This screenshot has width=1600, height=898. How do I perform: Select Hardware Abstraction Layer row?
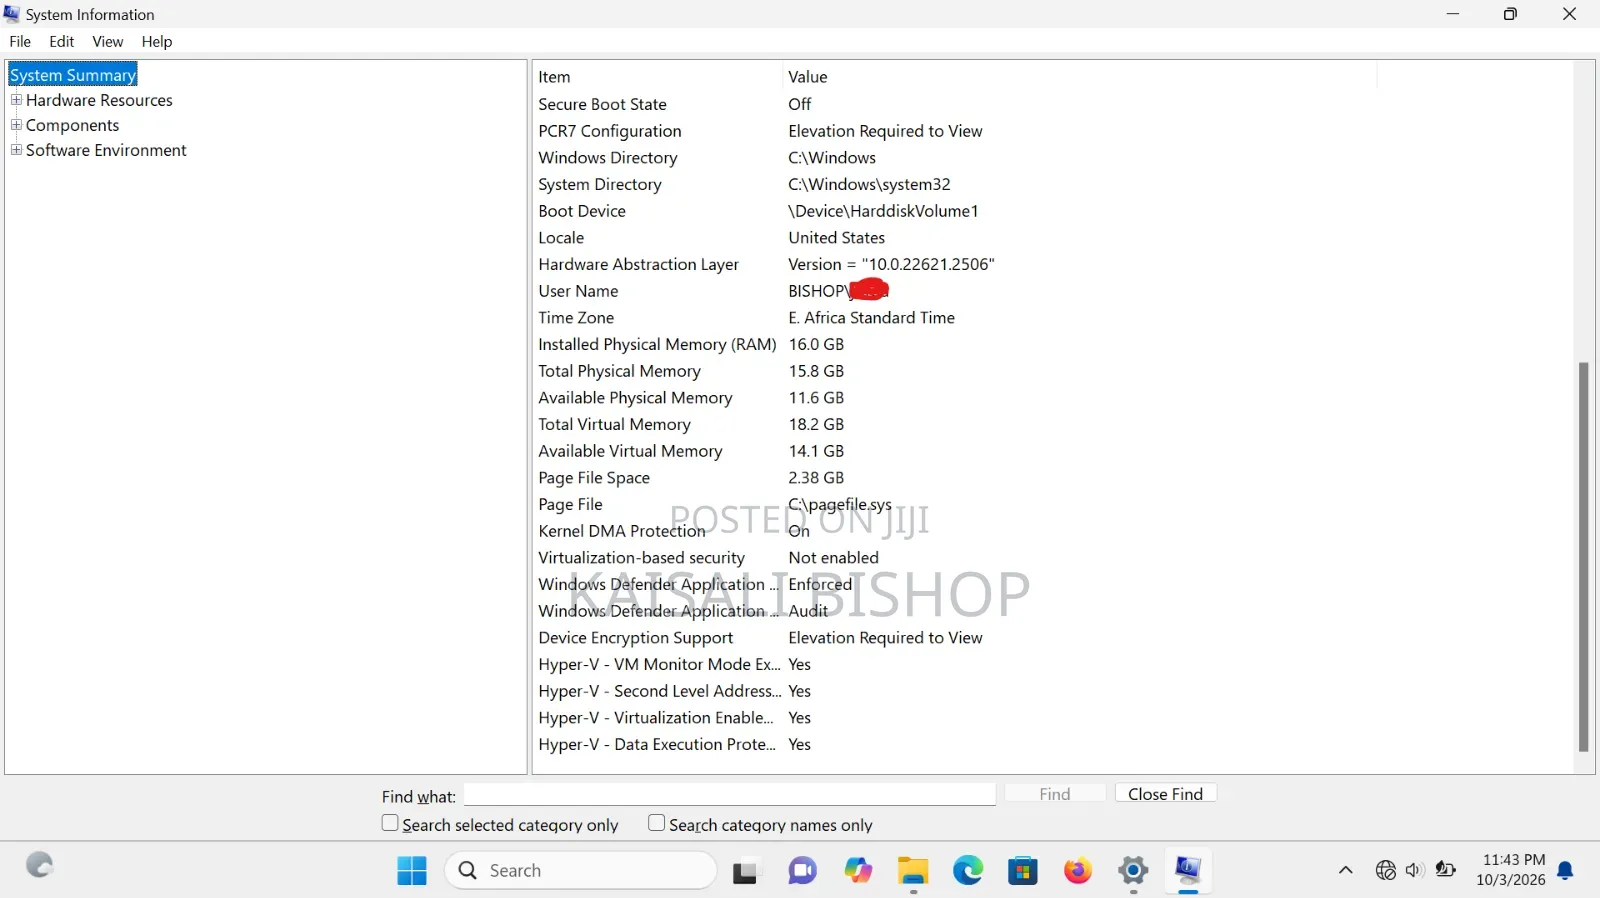955,264
